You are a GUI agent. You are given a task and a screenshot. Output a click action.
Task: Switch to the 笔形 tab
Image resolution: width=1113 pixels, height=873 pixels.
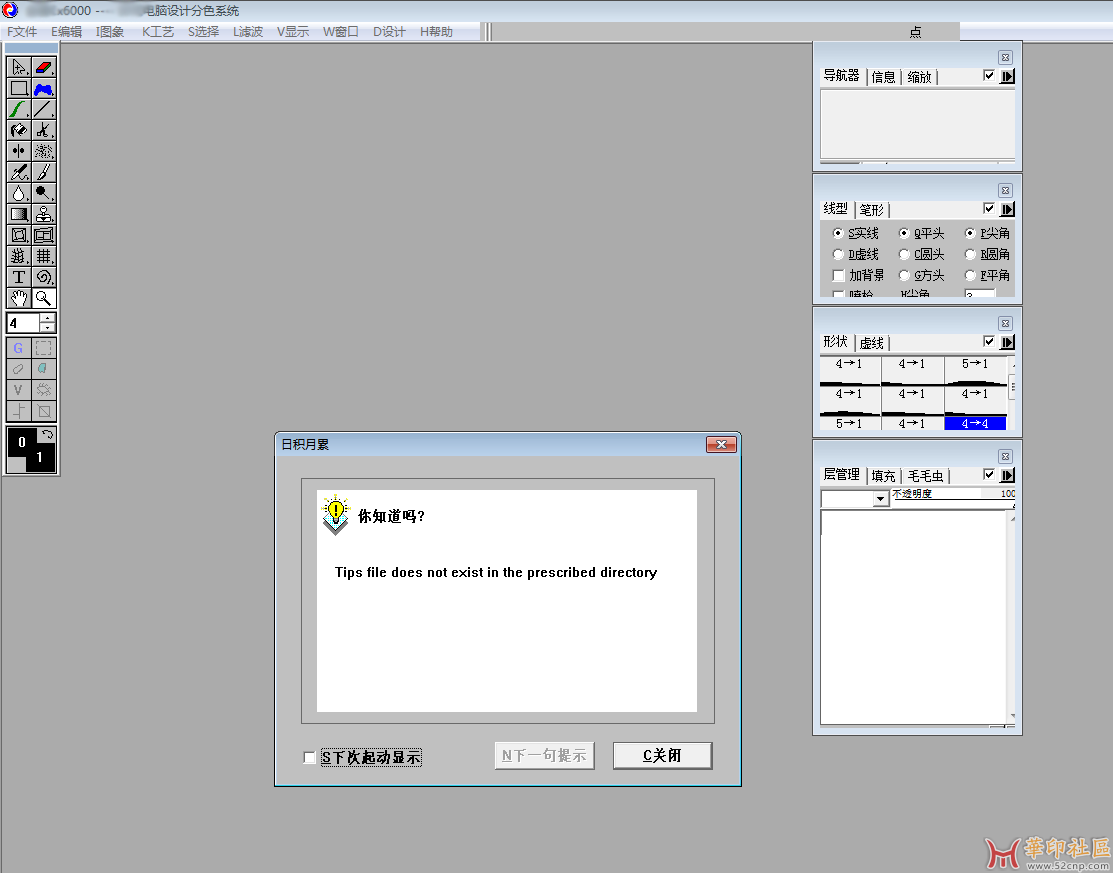pyautogui.click(x=872, y=210)
